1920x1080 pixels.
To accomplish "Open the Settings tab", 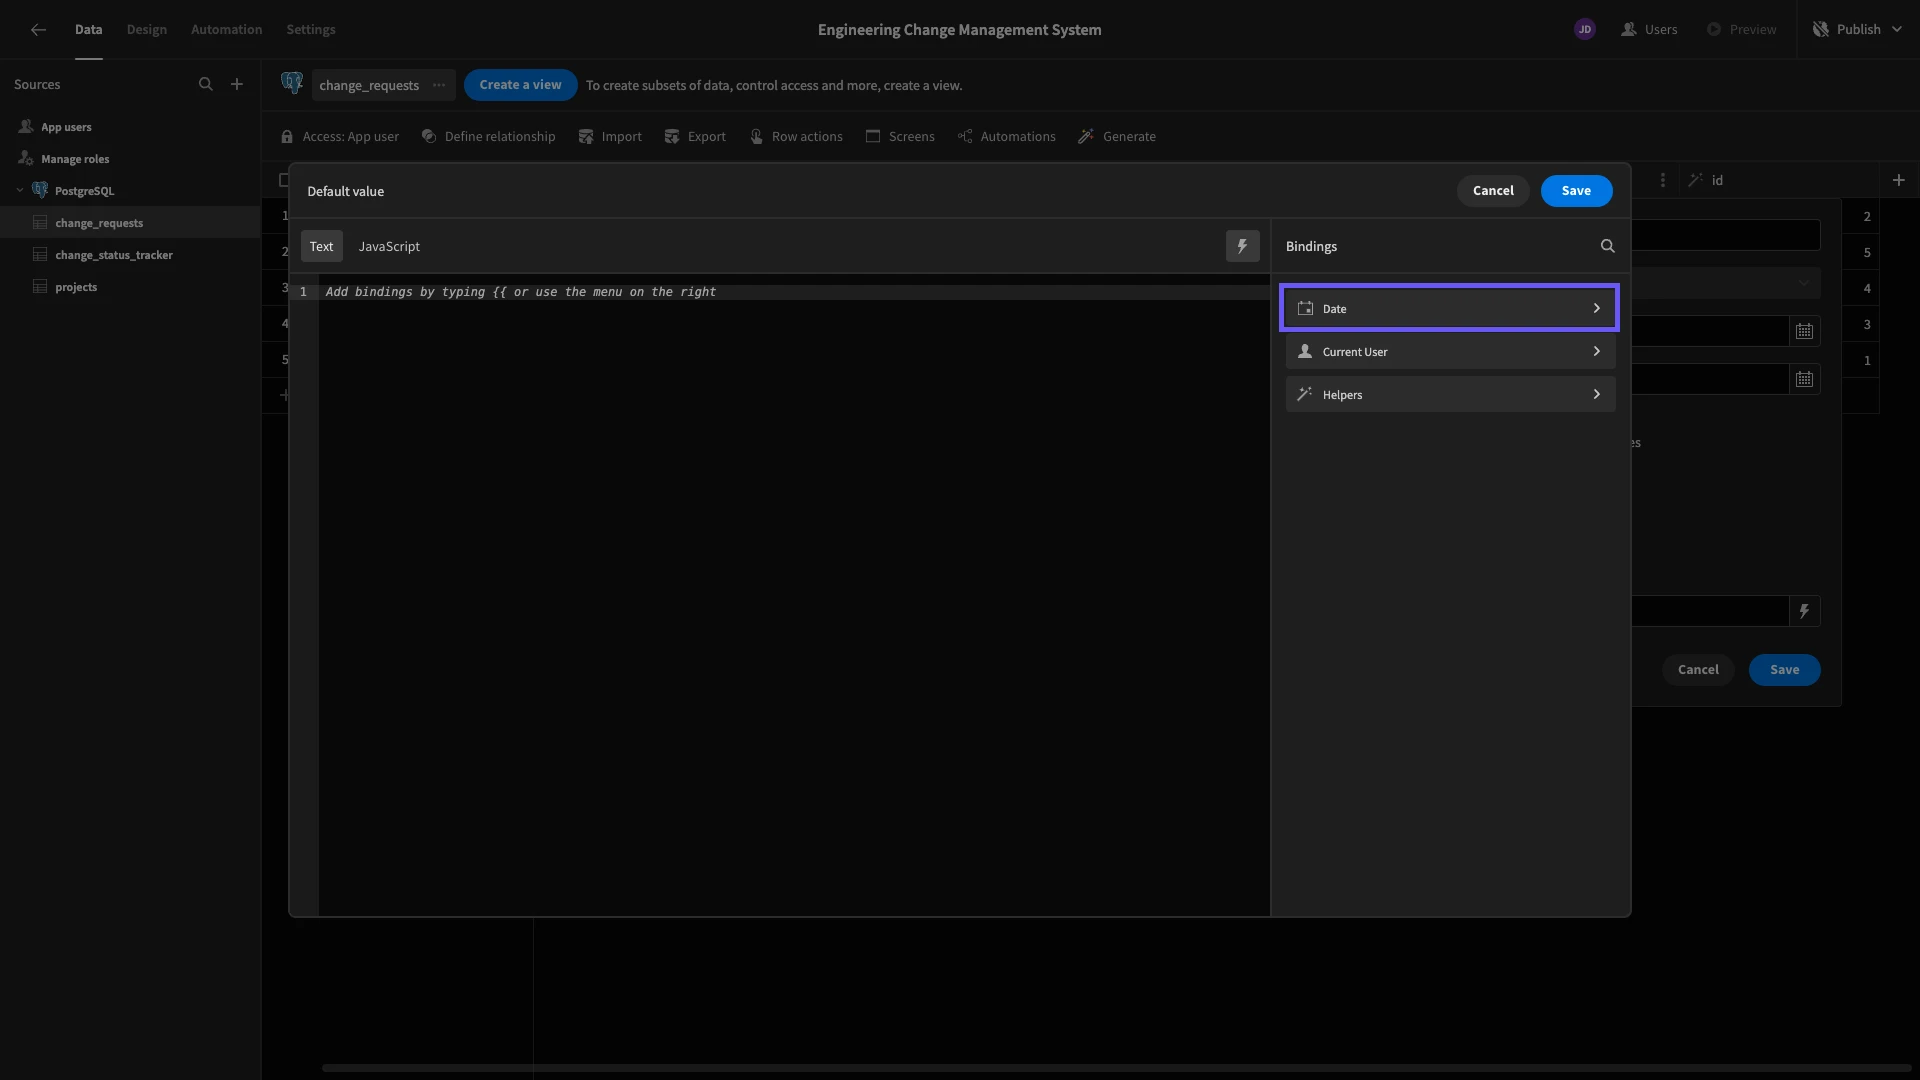I will (x=311, y=30).
